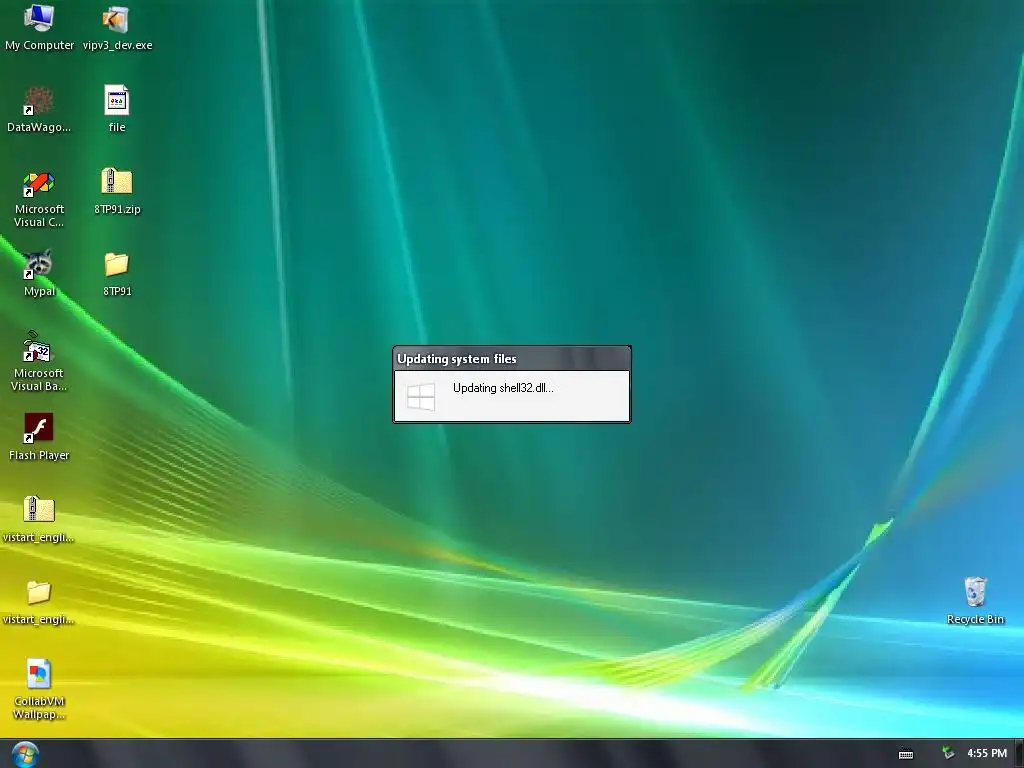Click the Windows logo in update dialog
This screenshot has height=768, width=1024.
[x=421, y=396]
